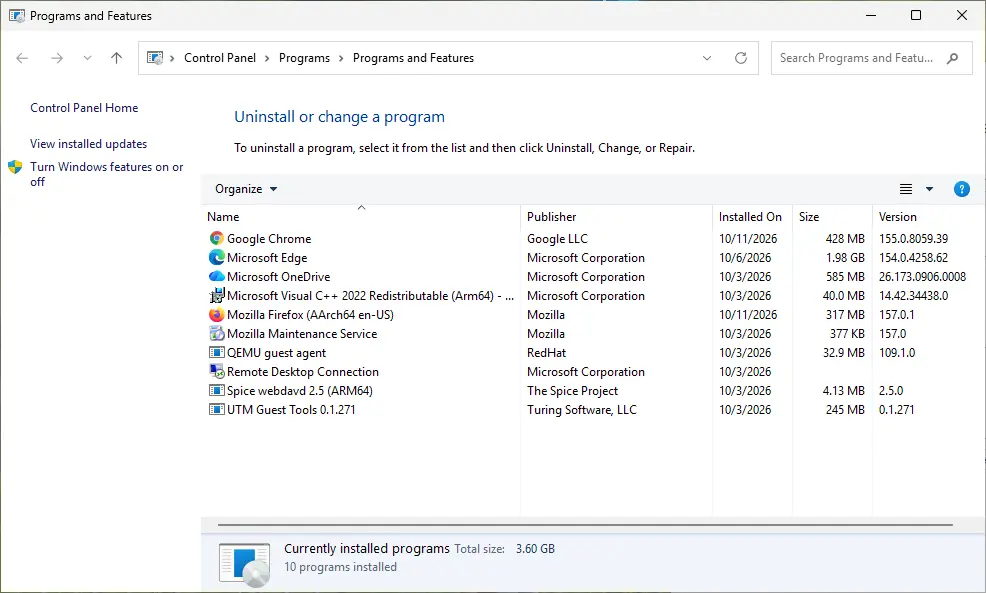Viewport: 986px width, 593px height.
Task: Click the RedHat publisher cell
Action: tap(546, 353)
